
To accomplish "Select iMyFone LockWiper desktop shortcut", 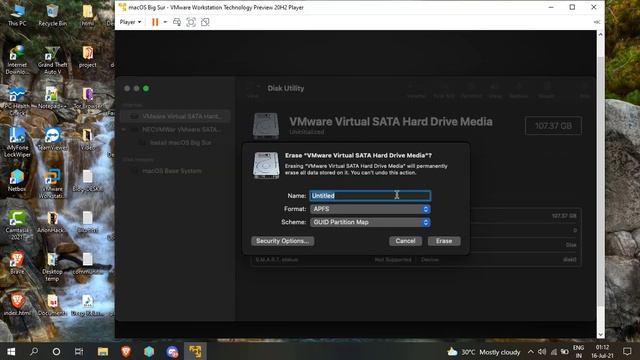I will (17, 143).
